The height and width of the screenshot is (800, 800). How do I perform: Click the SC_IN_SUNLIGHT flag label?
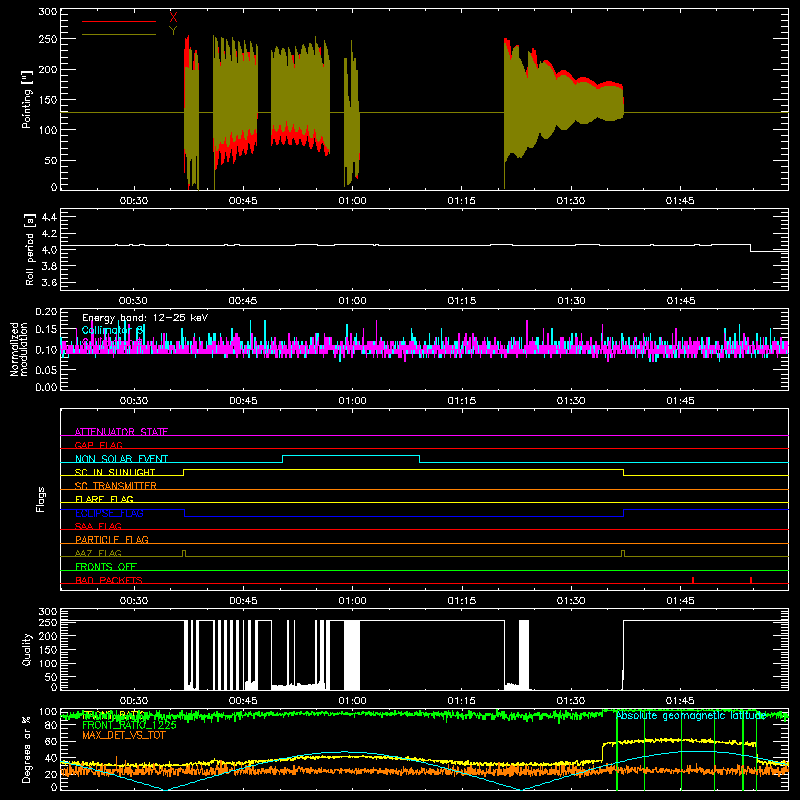[115, 472]
